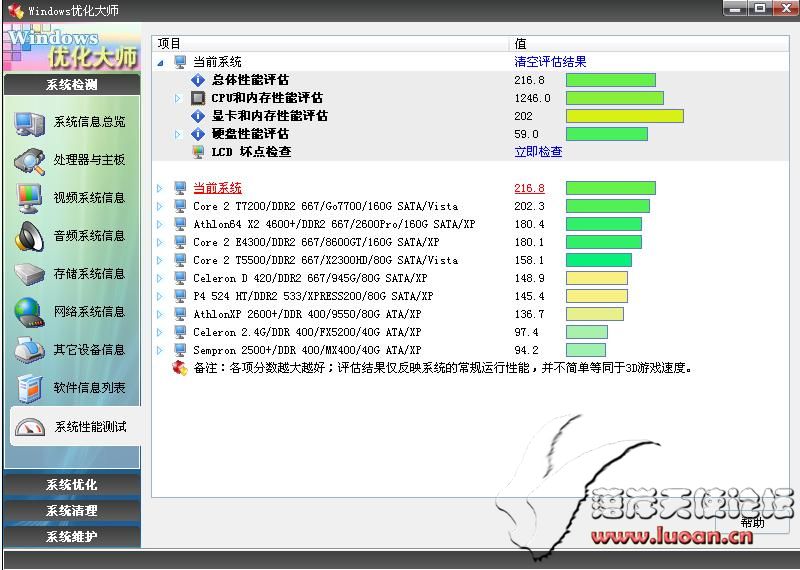800x570 pixels.
Task: Click the red 216.8 score link
Action: [529, 188]
